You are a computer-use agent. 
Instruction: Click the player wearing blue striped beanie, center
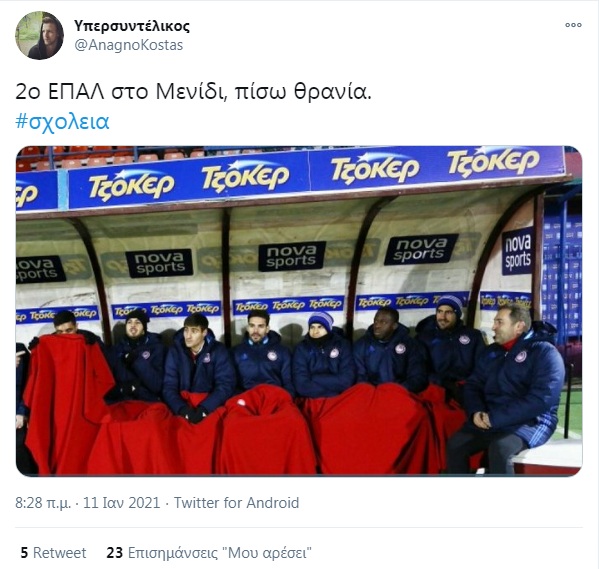pos(323,355)
